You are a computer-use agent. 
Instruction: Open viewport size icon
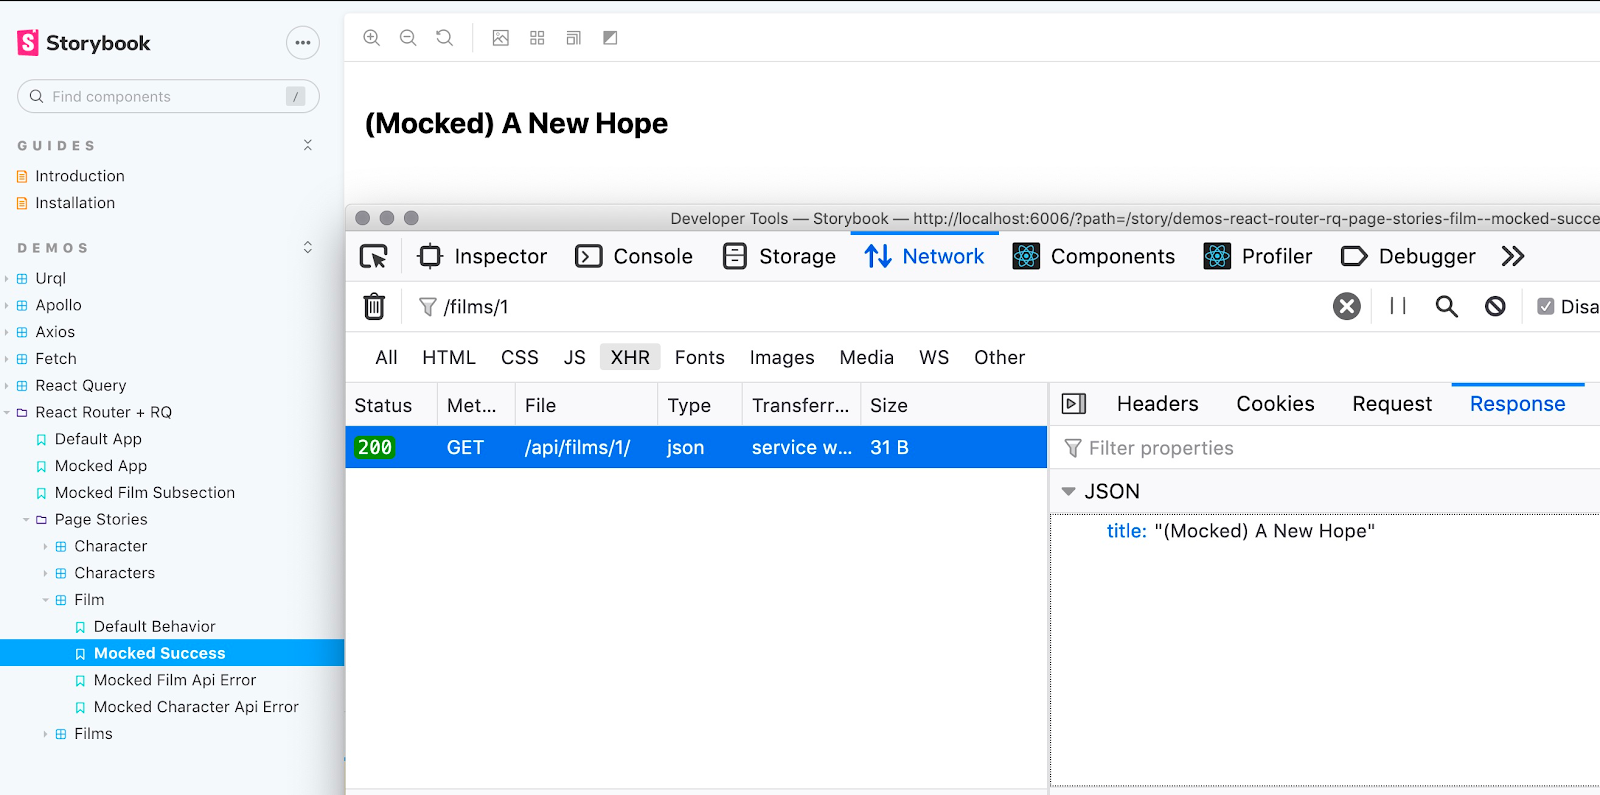click(x=574, y=38)
